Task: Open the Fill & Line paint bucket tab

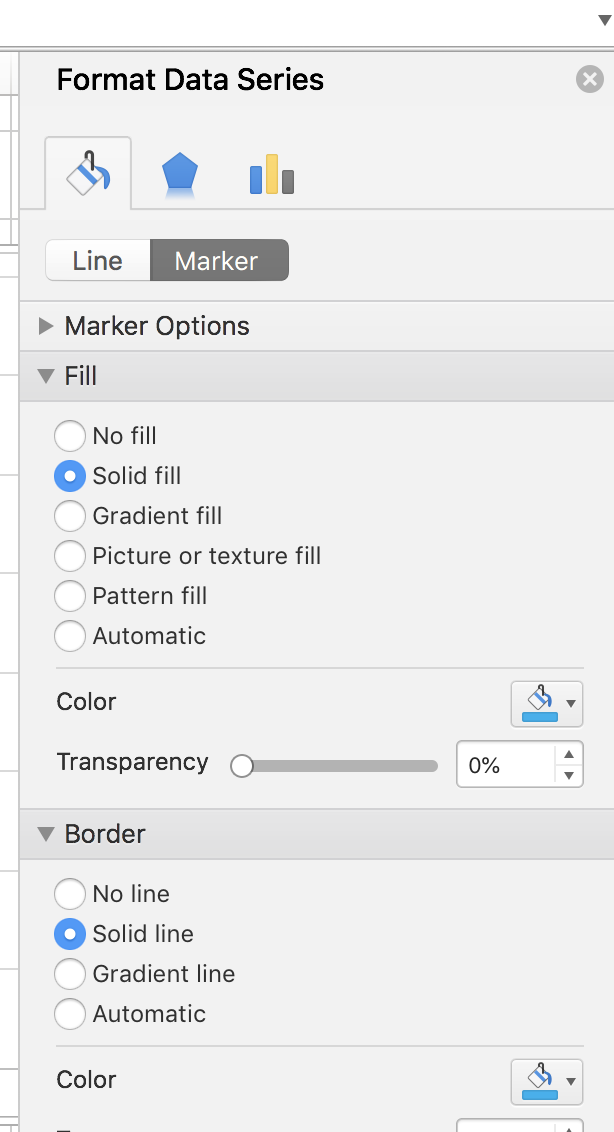Action: pos(88,173)
